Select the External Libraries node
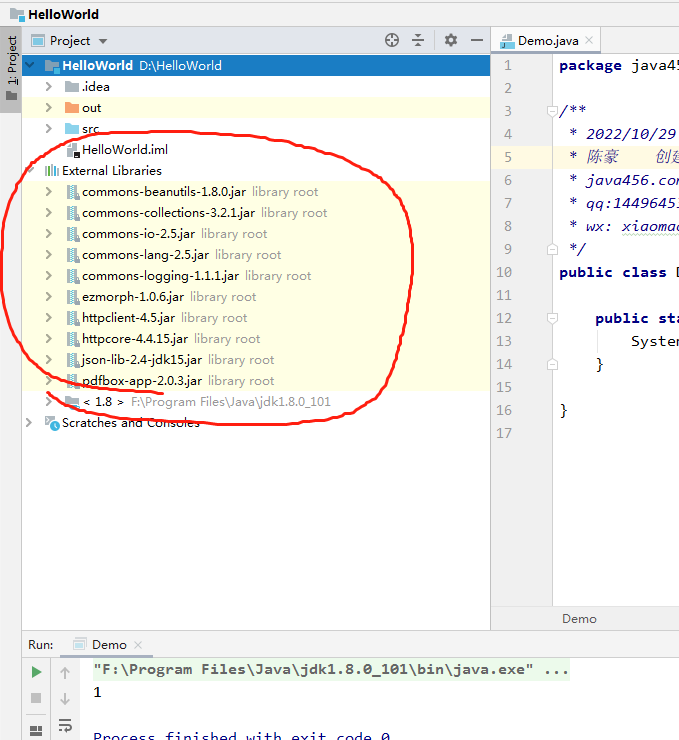Screen dimensions: 679x740 coord(112,171)
